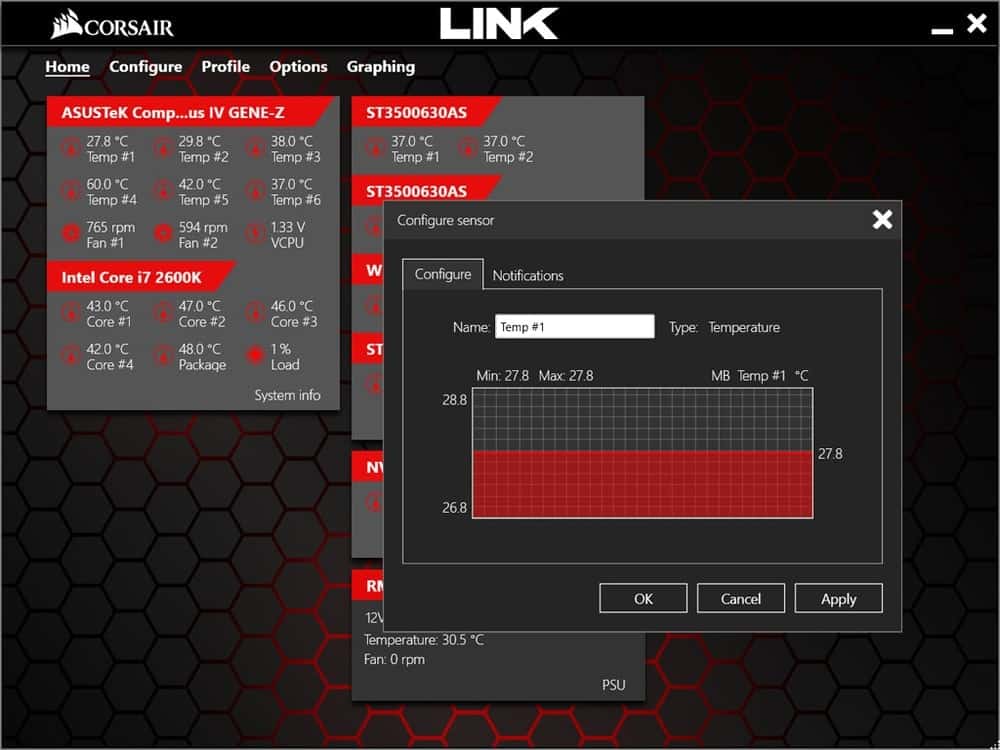Viewport: 1000px width, 750px height.
Task: Click the 'Max: 27.8' graph label
Action: pyautogui.click(x=566, y=376)
